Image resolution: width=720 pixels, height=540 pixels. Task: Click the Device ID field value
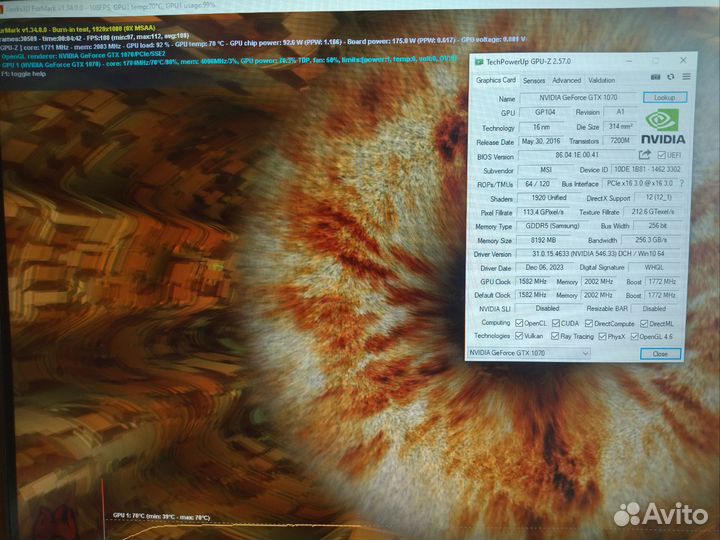647,169
